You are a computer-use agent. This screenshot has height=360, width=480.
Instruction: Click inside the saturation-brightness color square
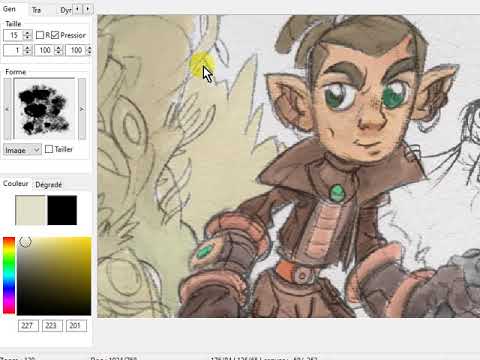pos(54,276)
